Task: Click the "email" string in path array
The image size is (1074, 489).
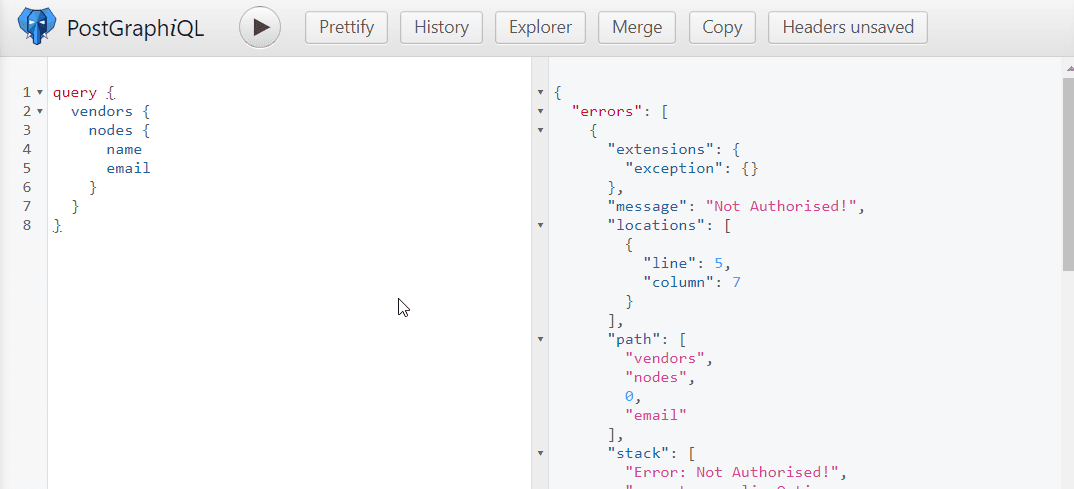Action: pos(656,414)
